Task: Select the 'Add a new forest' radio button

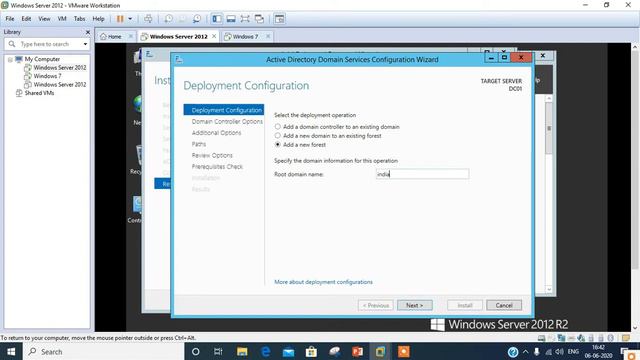Action: click(x=278, y=144)
